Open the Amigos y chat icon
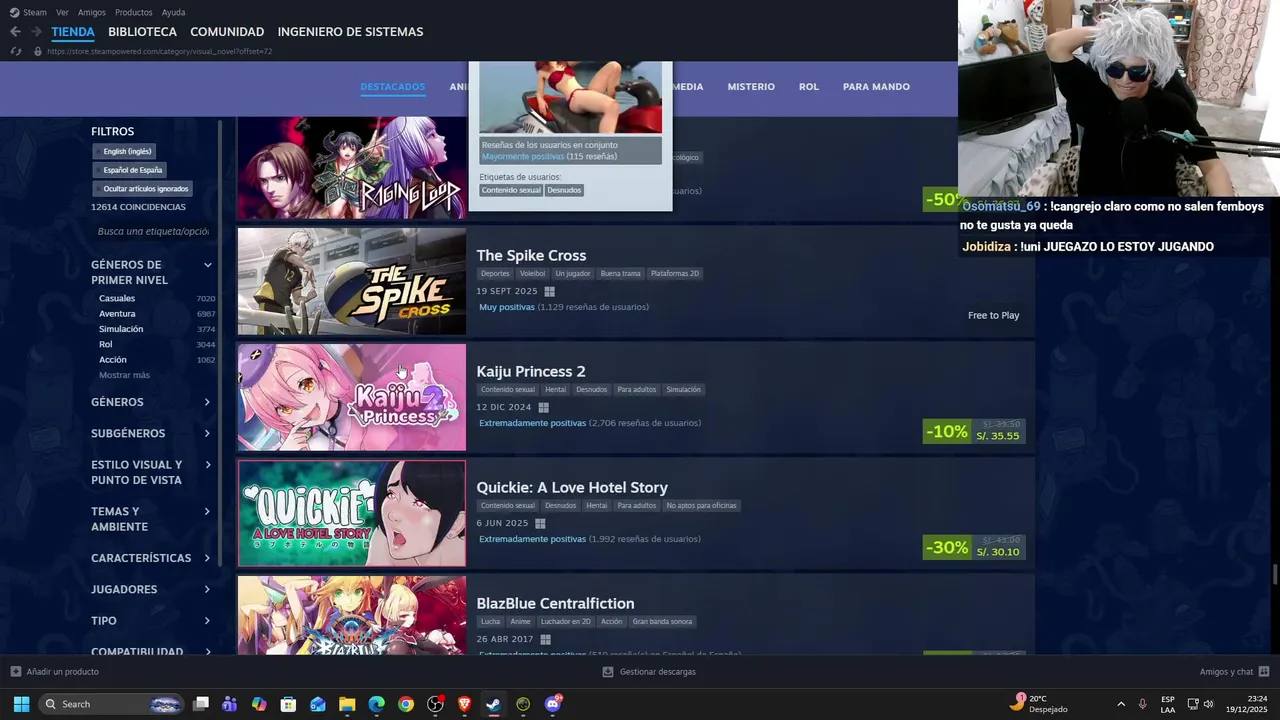The height and width of the screenshot is (720, 1280). 1264,672
